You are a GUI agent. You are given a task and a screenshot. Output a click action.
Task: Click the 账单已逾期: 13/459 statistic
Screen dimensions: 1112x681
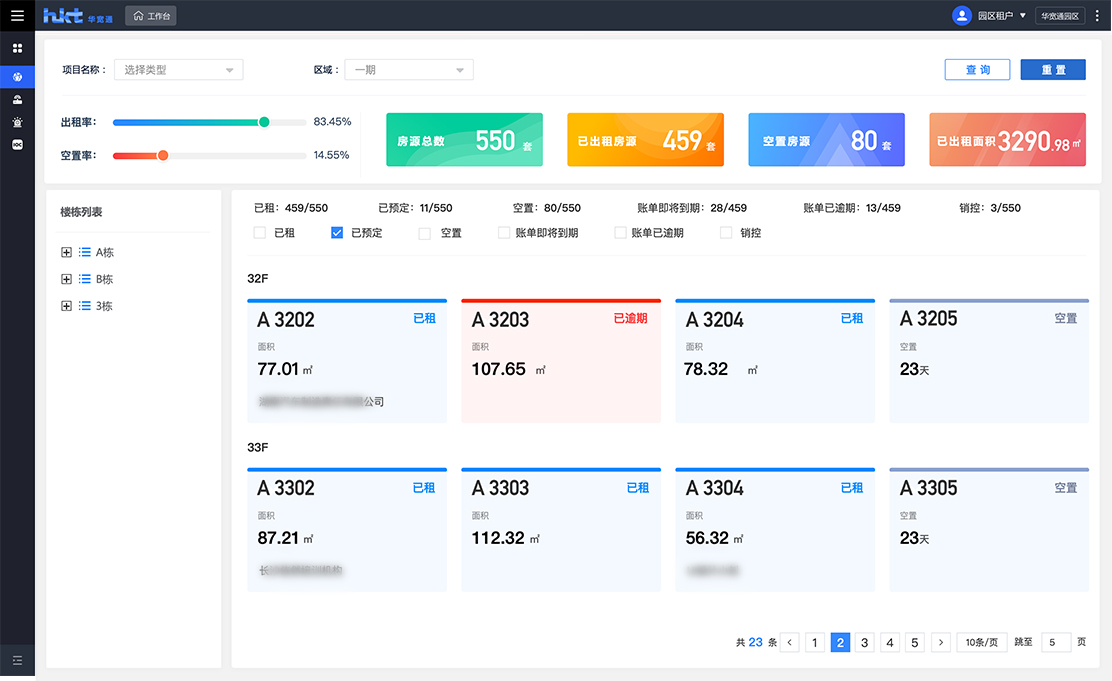click(x=852, y=208)
